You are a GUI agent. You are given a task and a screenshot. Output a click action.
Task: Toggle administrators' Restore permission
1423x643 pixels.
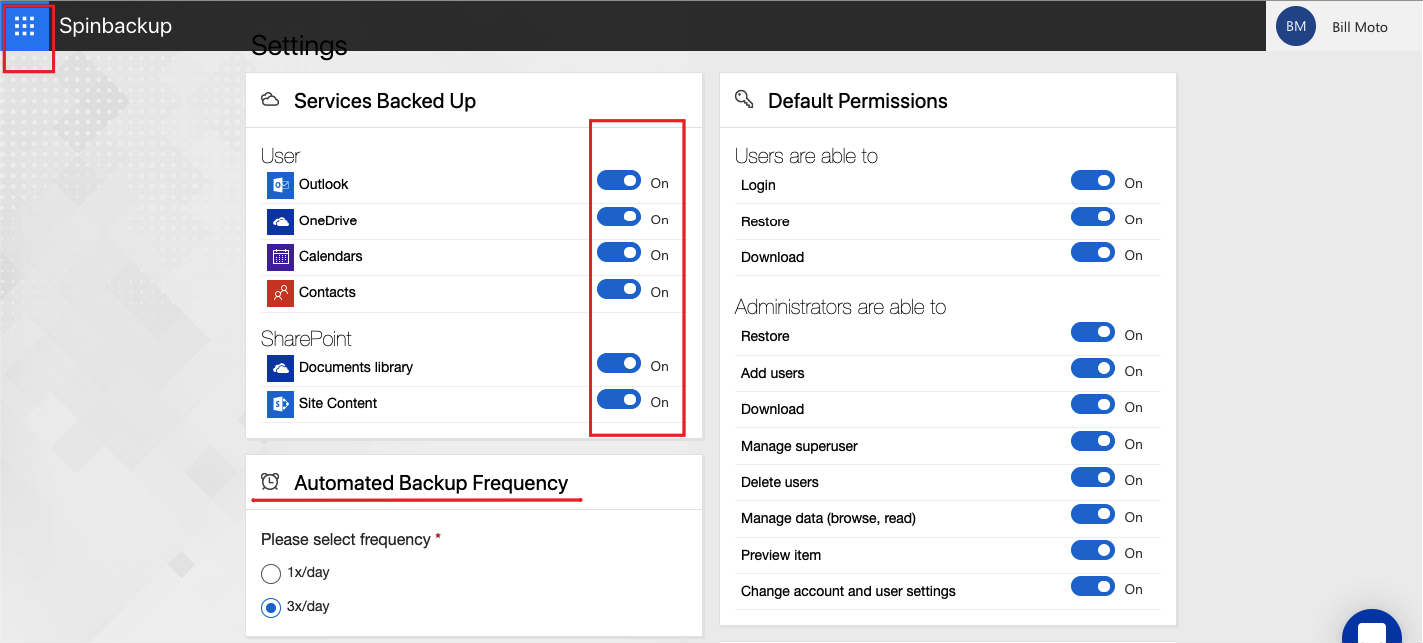point(1093,332)
